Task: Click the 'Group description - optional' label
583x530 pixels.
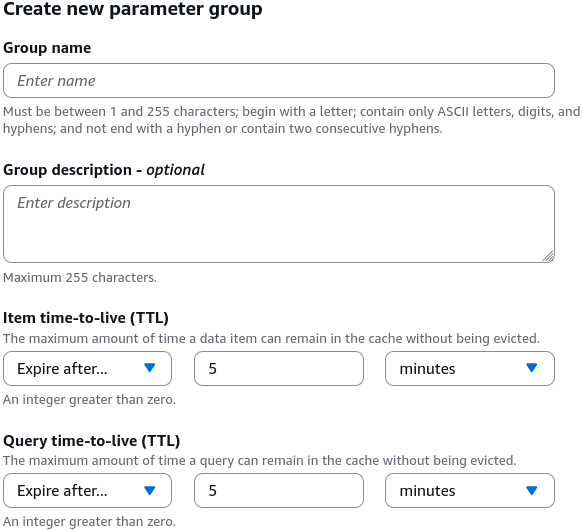Action: 104,170
